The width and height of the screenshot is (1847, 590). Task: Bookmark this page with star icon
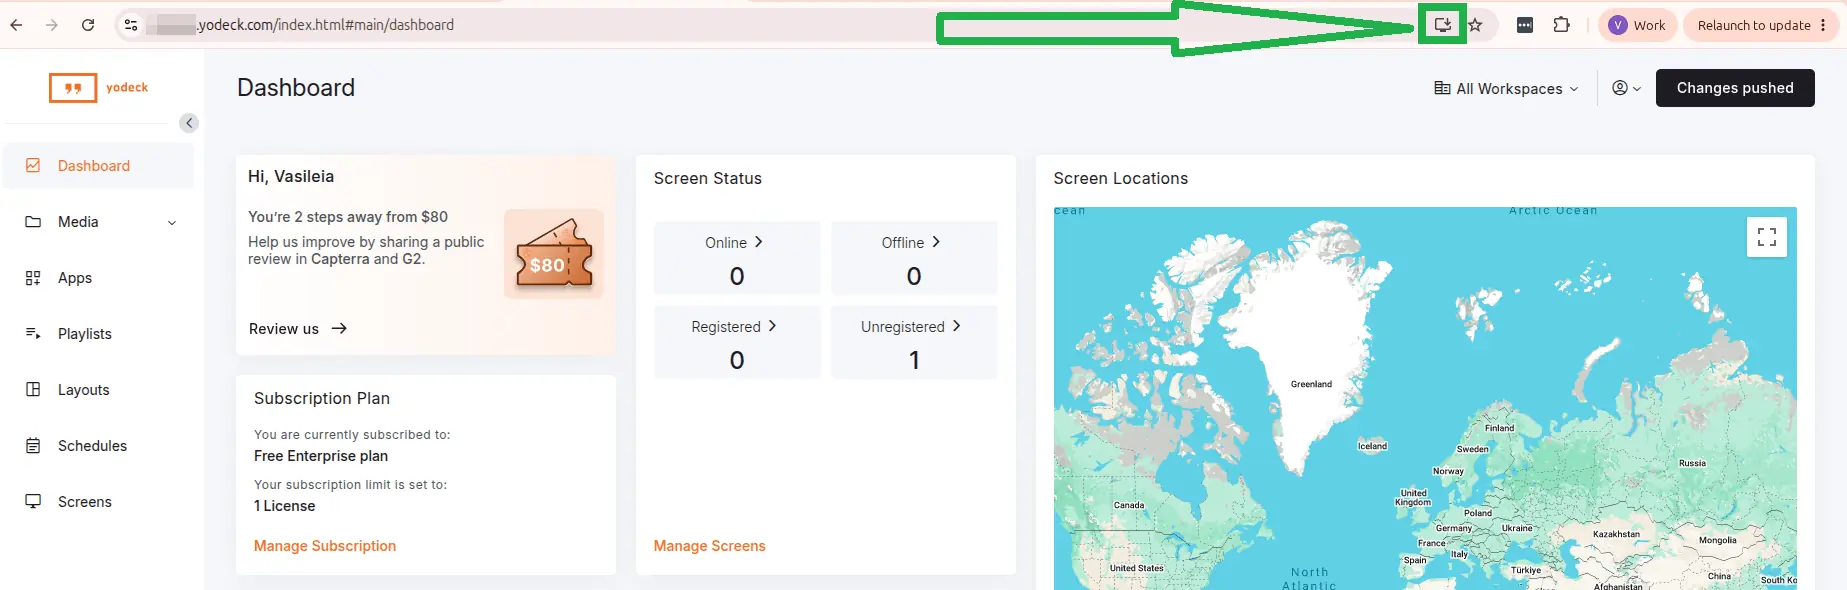[x=1475, y=25]
